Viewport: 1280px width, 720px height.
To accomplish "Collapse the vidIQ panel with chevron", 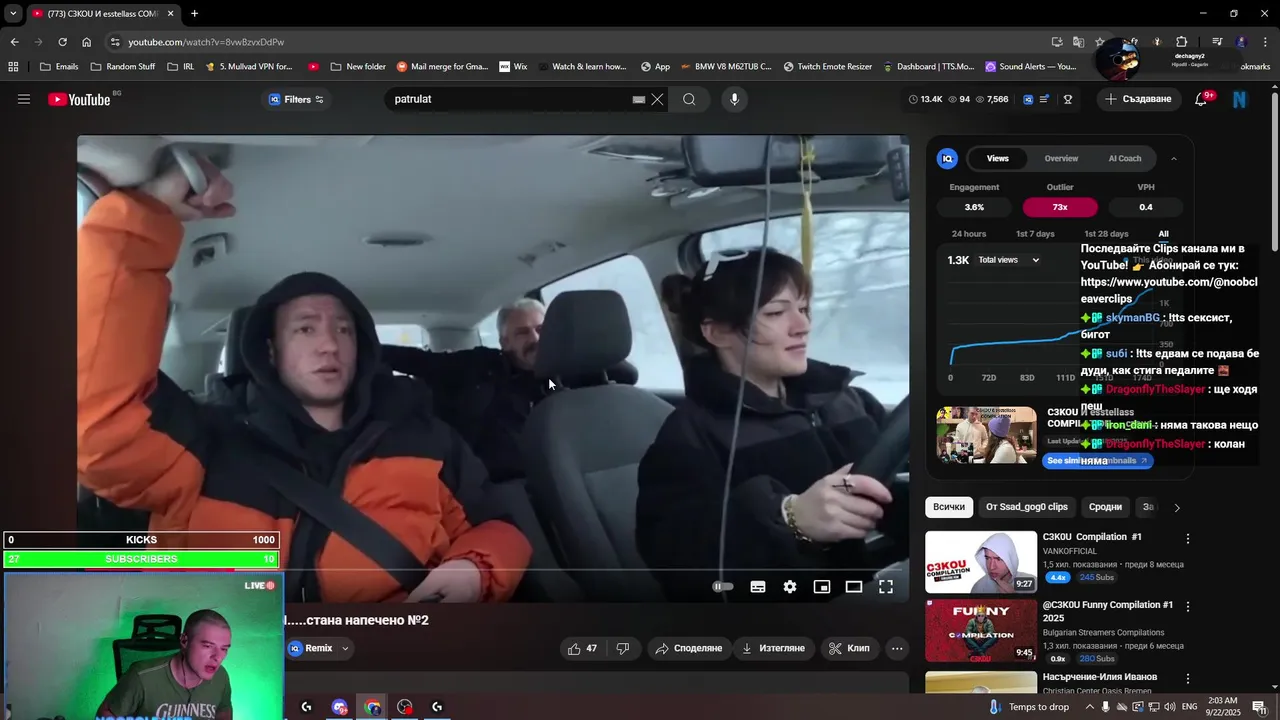I will 1174,158.
